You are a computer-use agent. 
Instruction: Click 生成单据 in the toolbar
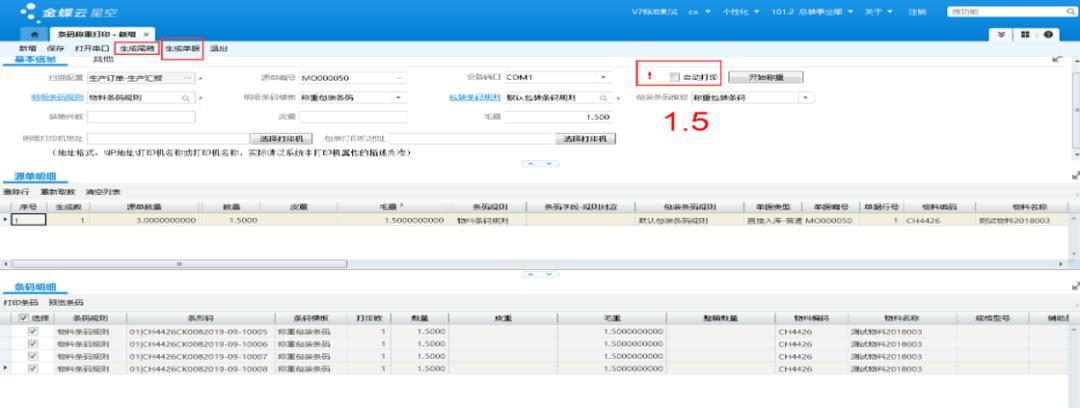pyautogui.click(x=182, y=48)
